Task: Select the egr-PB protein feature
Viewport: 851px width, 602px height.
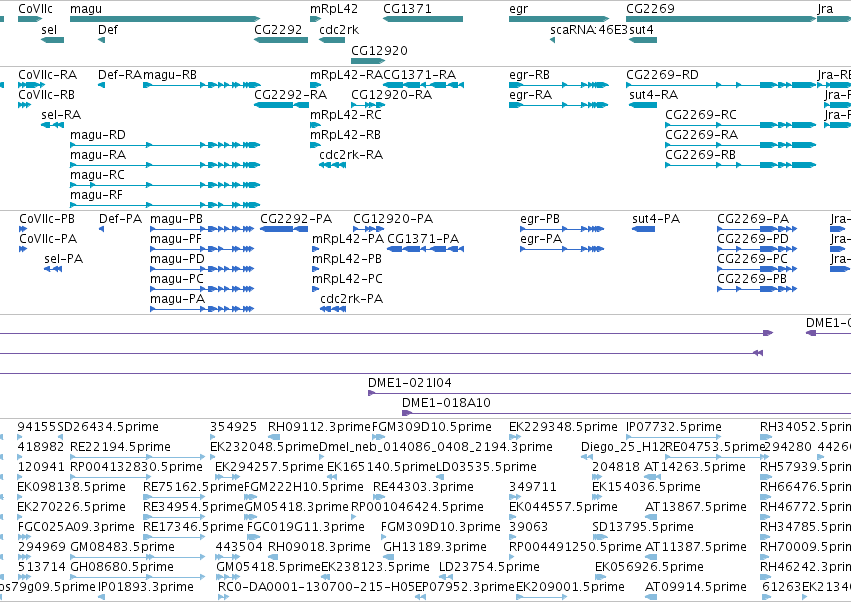Action: click(562, 229)
